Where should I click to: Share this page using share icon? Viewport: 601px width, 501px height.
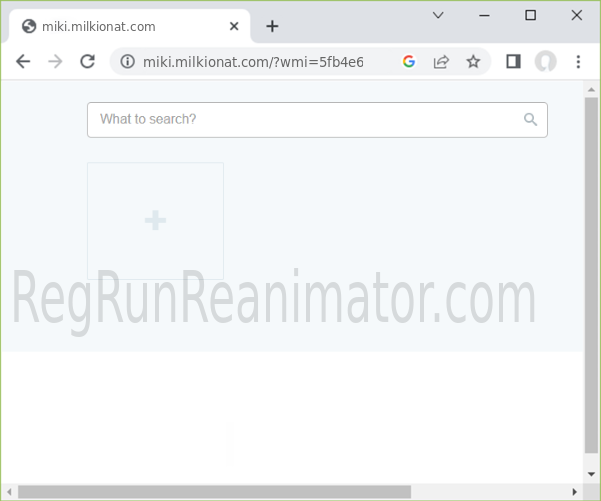[440, 62]
